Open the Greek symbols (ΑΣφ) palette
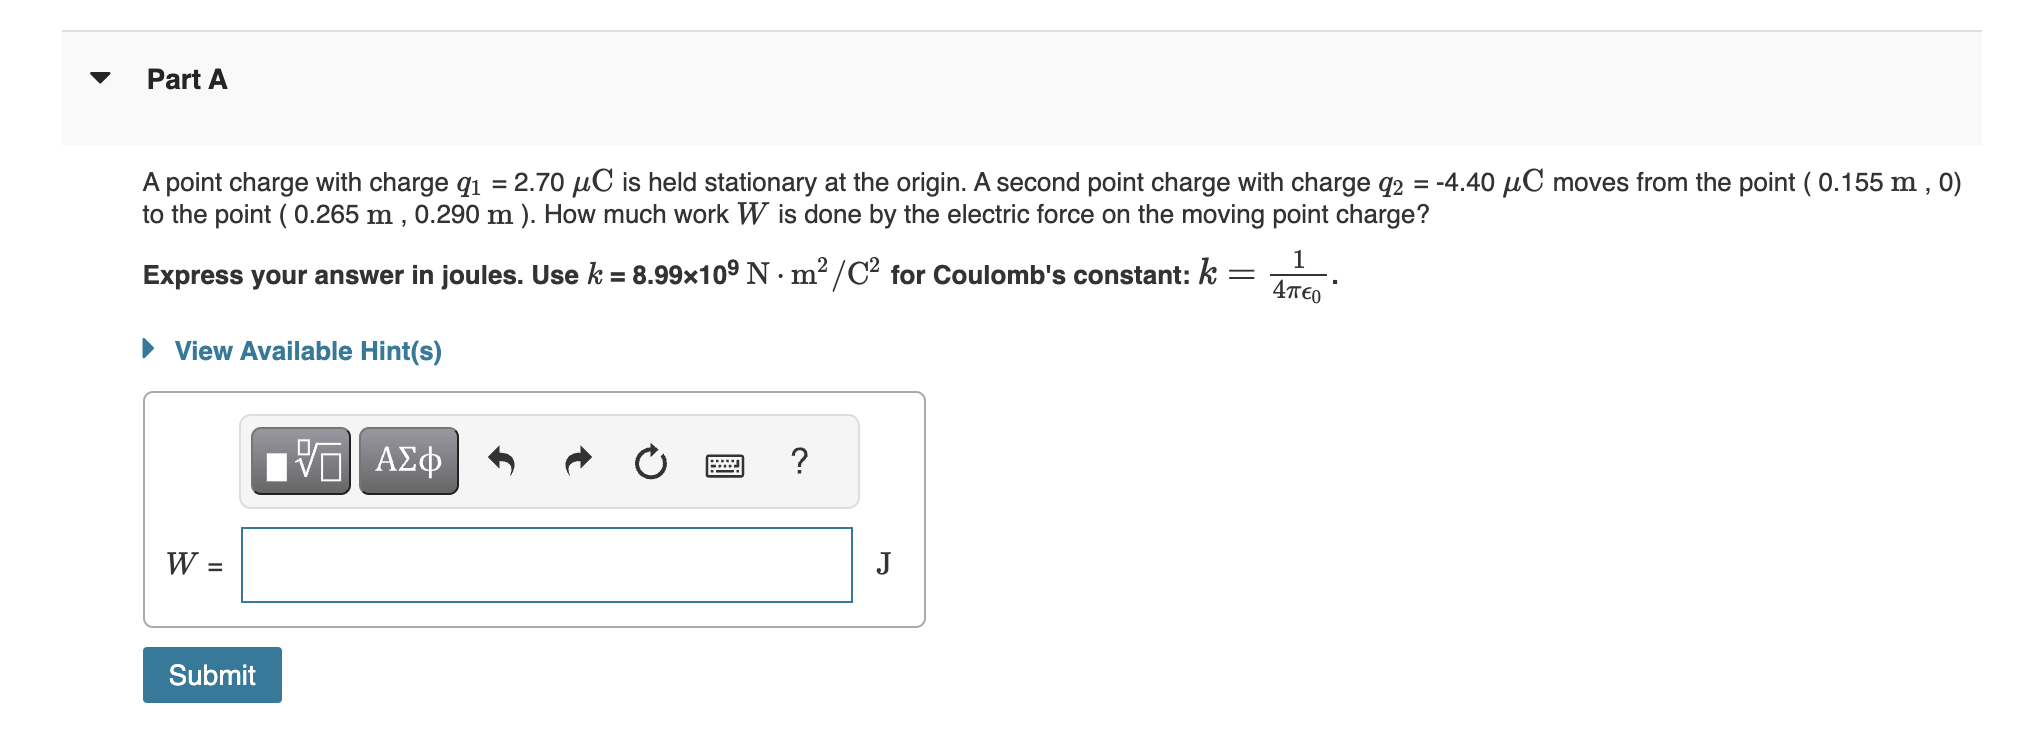The width and height of the screenshot is (2037, 742). click(x=407, y=460)
